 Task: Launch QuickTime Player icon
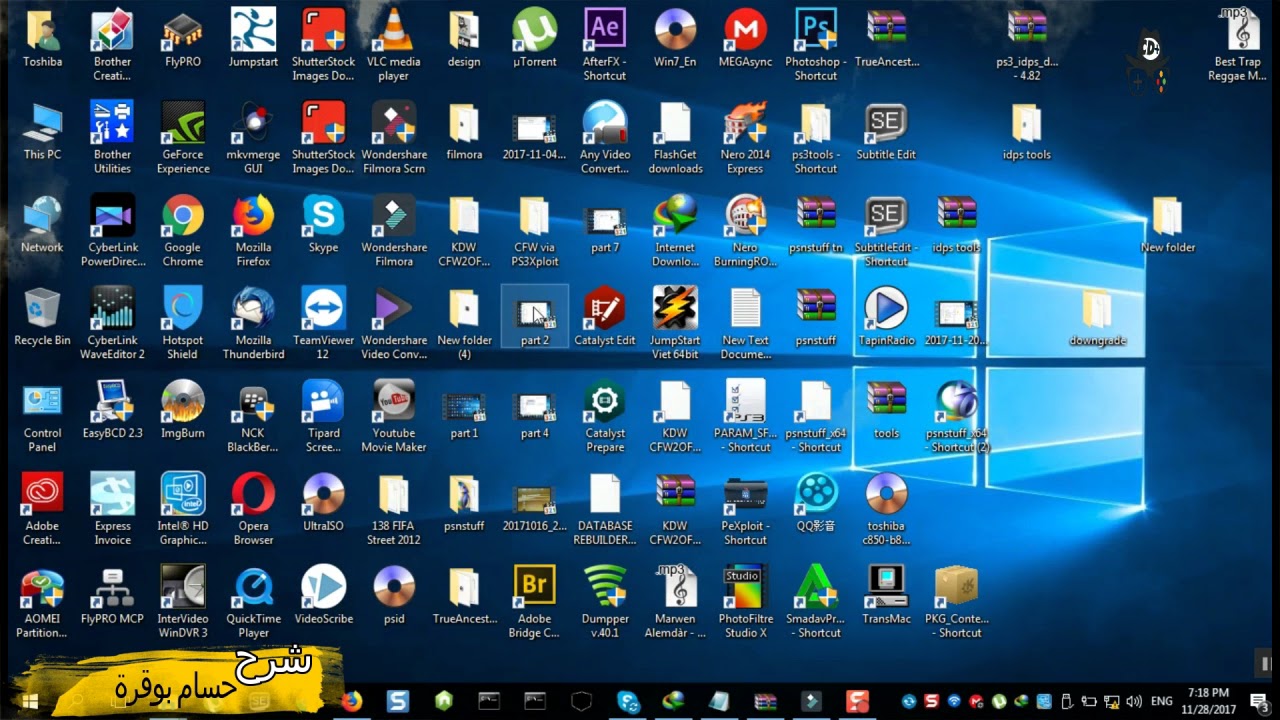pos(253,587)
